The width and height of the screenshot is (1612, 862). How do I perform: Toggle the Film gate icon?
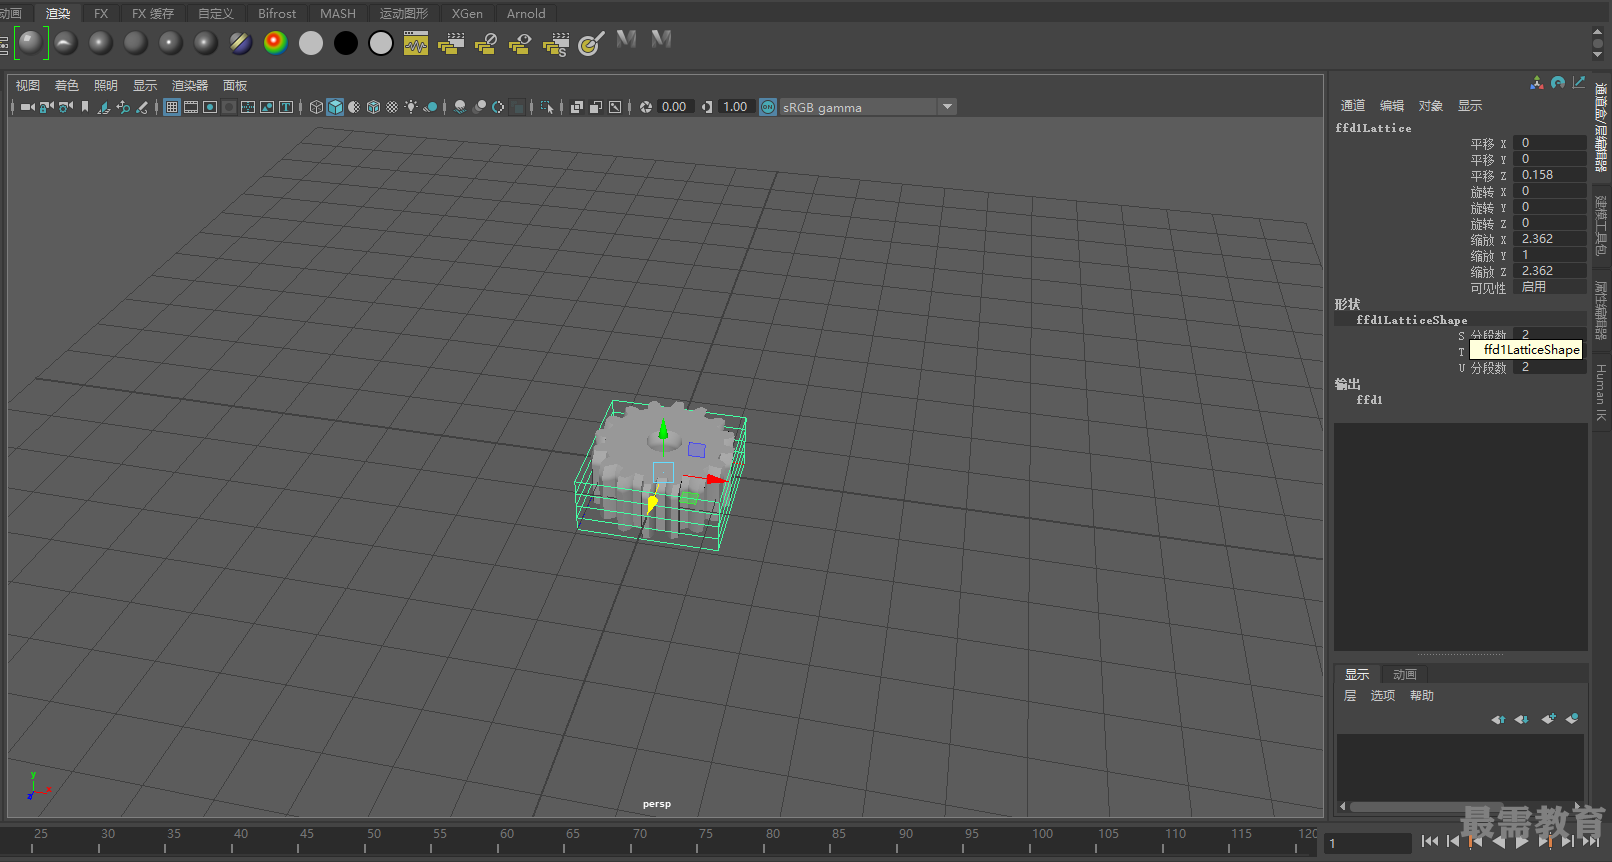[x=191, y=107]
